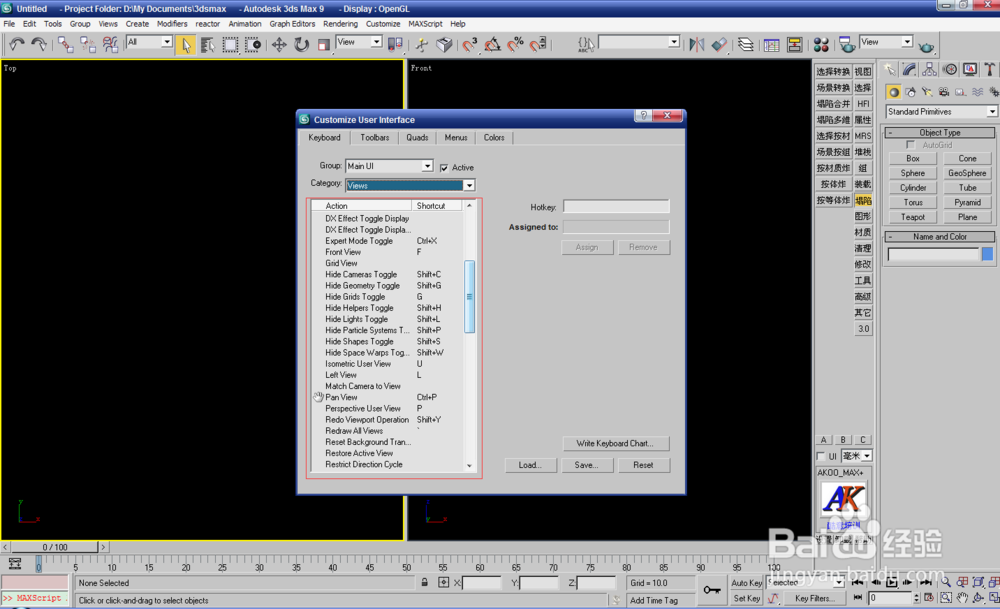Activate Select and Scale tool
1000x609 pixels.
click(x=323, y=44)
